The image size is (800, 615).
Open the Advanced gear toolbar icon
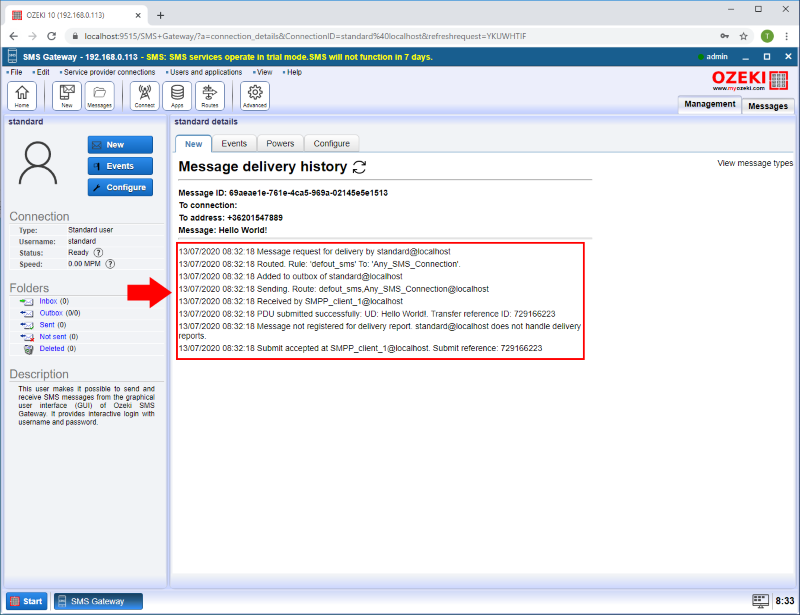pos(255,95)
